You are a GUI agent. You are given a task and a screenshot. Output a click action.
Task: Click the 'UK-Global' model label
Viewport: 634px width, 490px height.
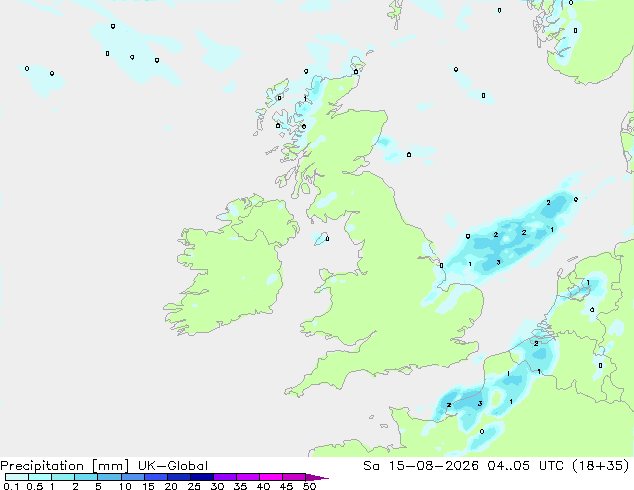[173, 466]
